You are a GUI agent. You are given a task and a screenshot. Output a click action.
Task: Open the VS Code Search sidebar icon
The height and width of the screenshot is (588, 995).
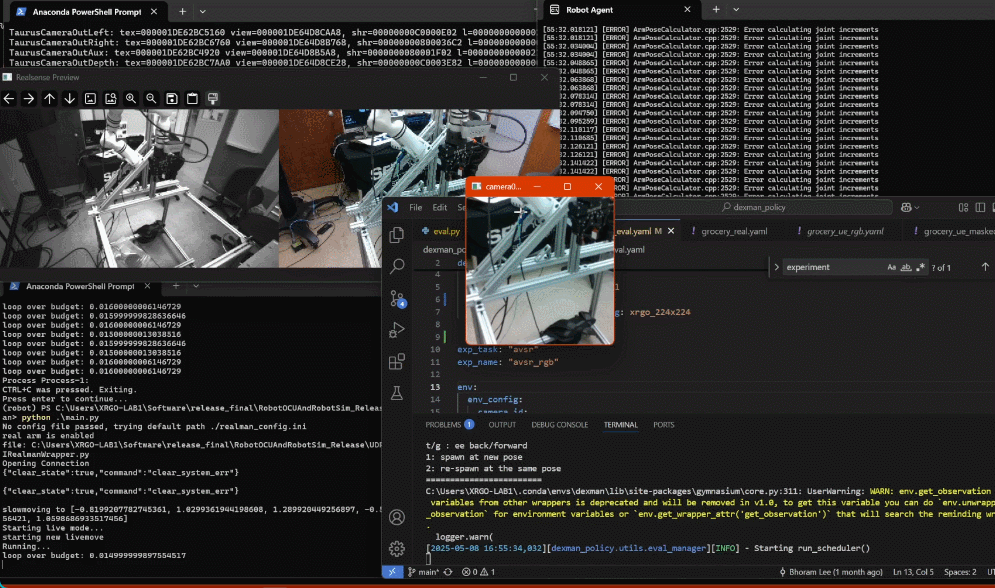(397, 266)
